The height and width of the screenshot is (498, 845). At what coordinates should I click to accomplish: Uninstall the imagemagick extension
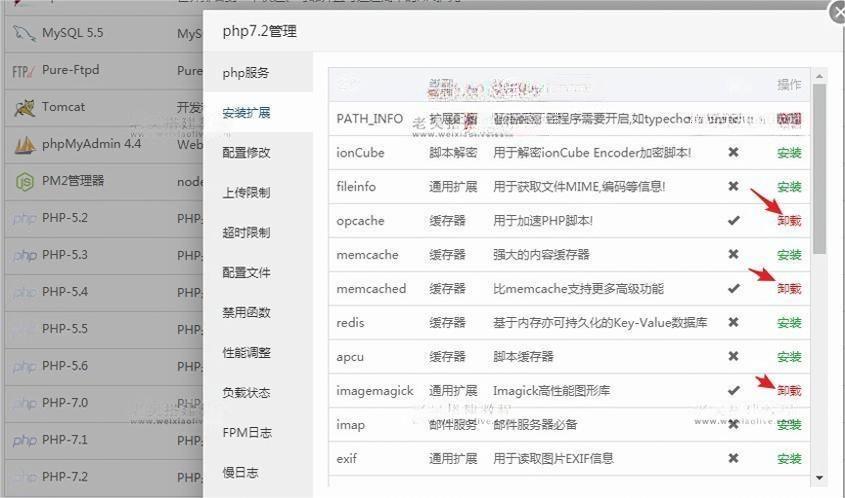click(x=789, y=391)
